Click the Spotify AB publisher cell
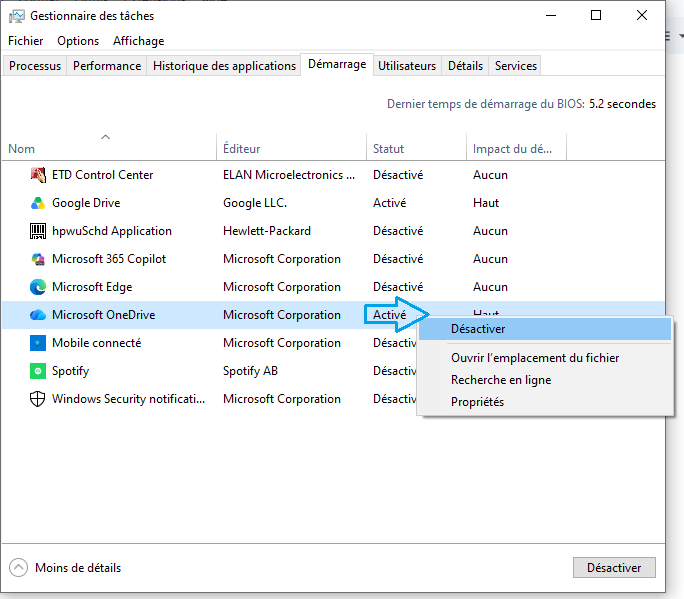Viewport: 684px width, 599px height. pos(250,371)
